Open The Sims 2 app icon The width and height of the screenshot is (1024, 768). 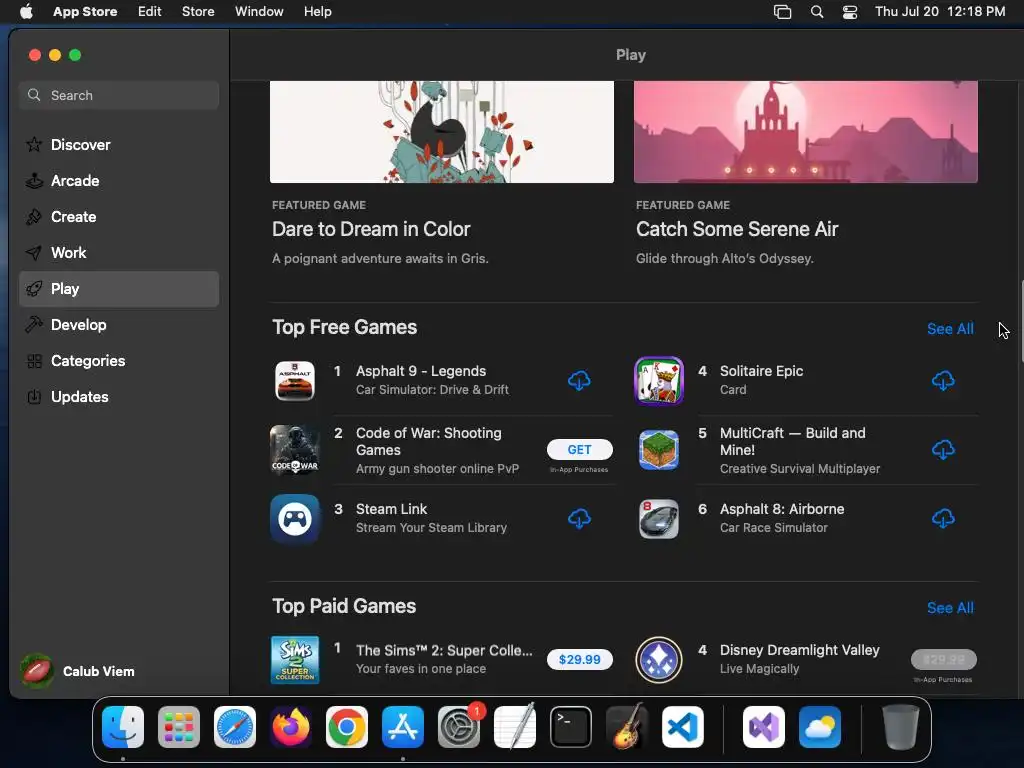295,659
